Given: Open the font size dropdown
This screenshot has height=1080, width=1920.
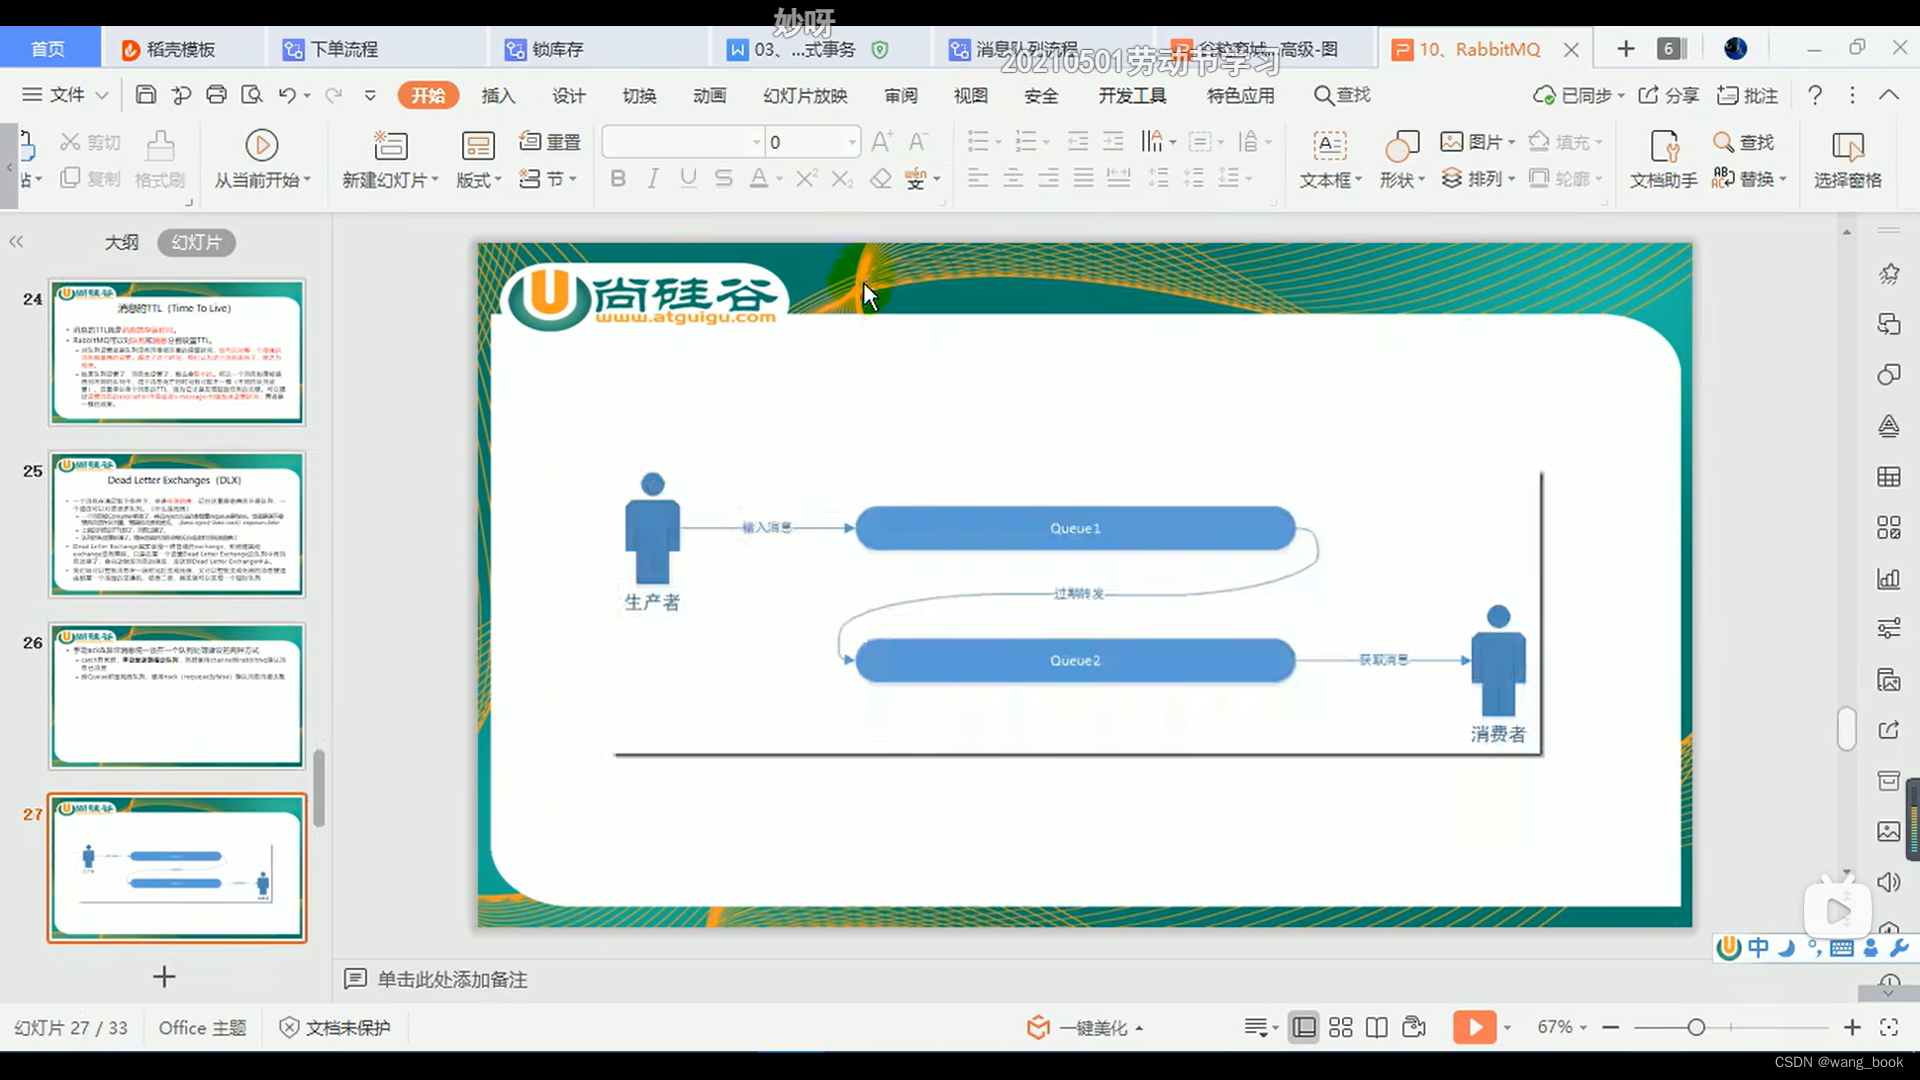Looking at the screenshot, I should coord(852,143).
